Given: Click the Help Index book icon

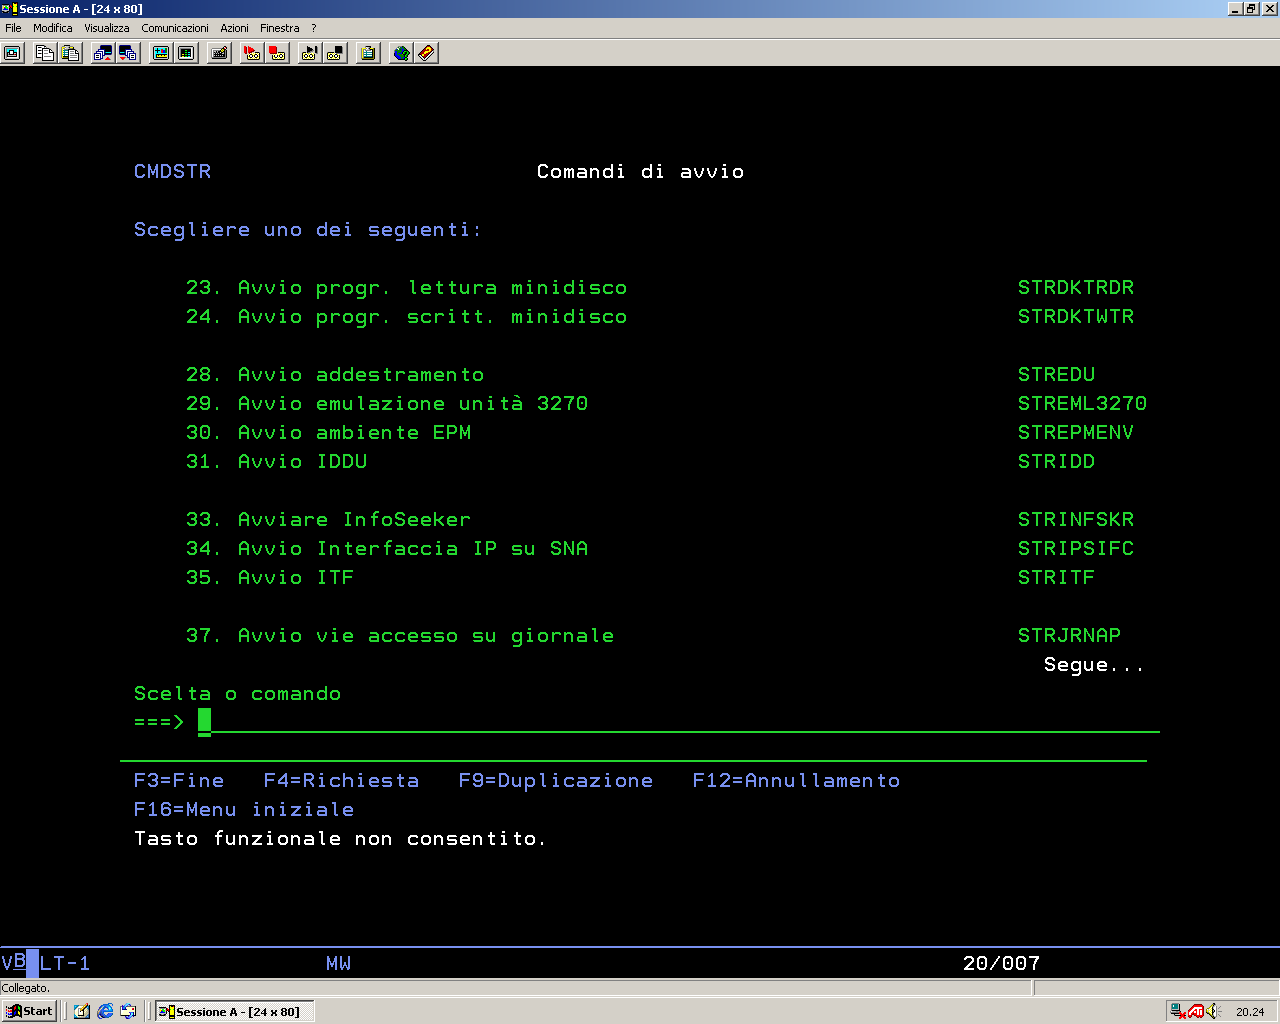Looking at the screenshot, I should pos(427,53).
